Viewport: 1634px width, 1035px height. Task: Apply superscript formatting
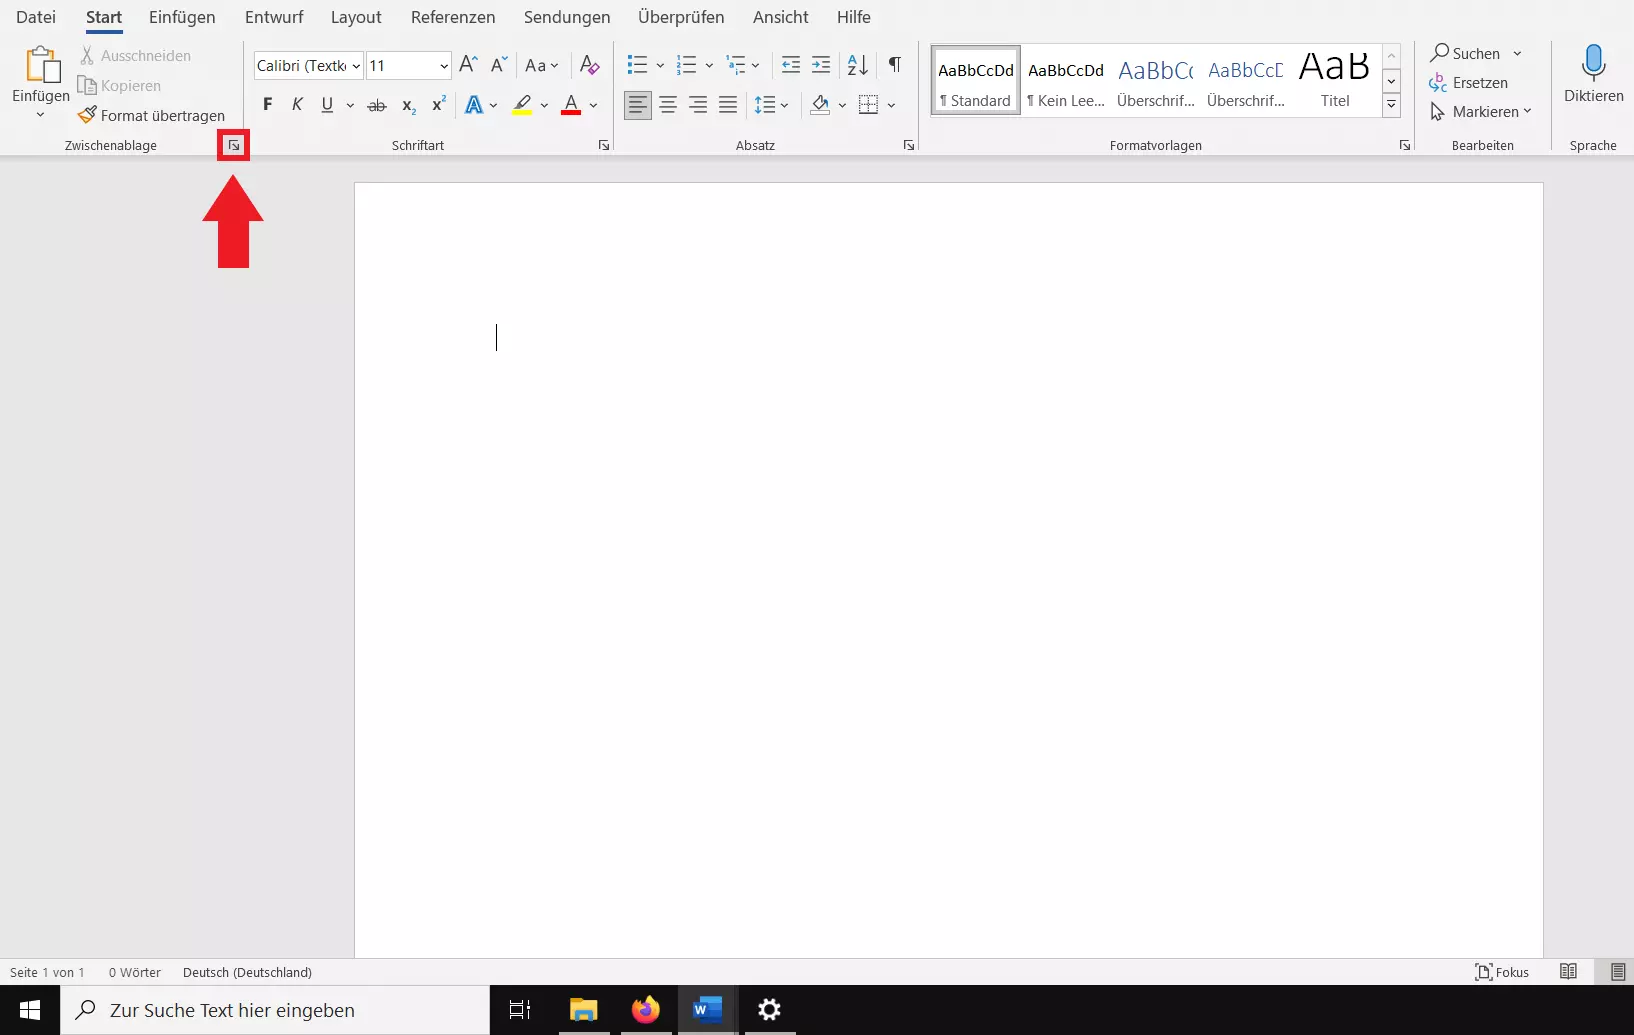click(x=439, y=105)
